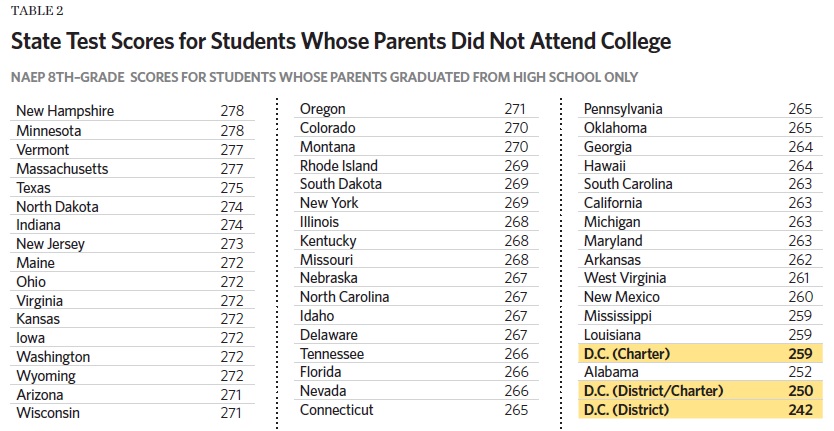This screenshot has height=431, width=834.
Task: Click the Wisconsin row label
Action: pyautogui.click(x=48, y=413)
